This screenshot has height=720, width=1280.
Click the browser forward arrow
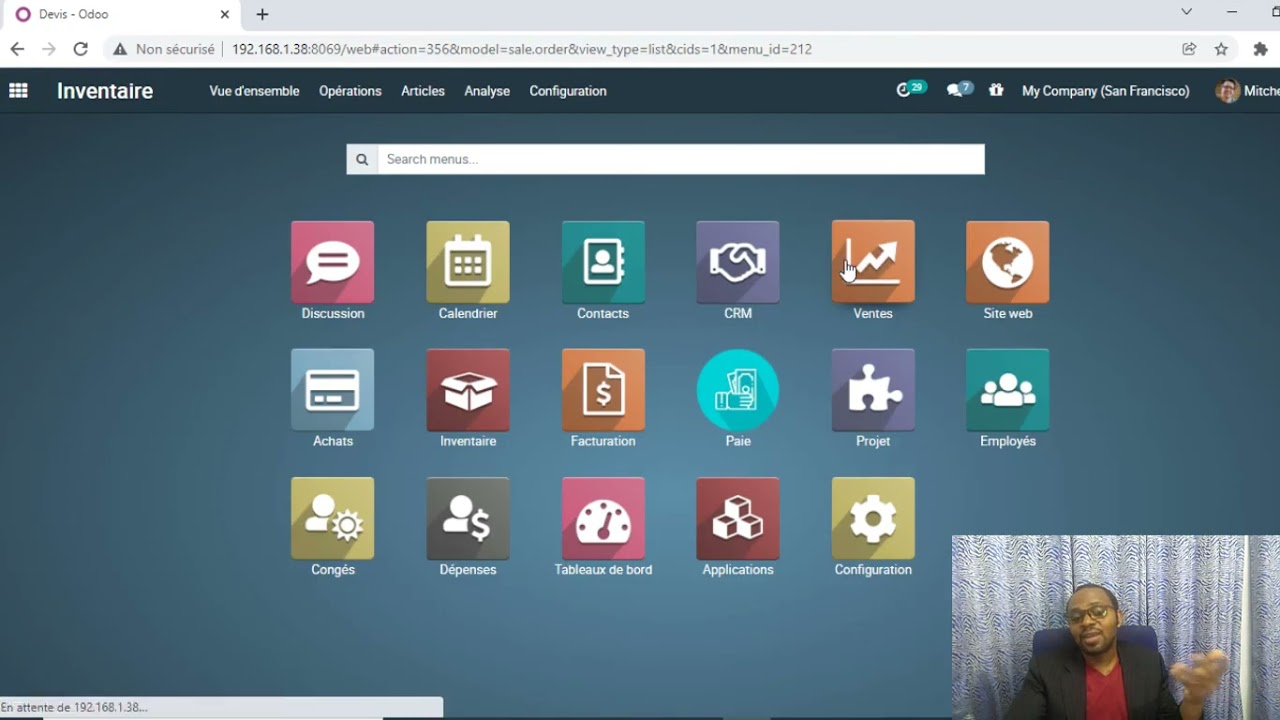click(x=49, y=49)
